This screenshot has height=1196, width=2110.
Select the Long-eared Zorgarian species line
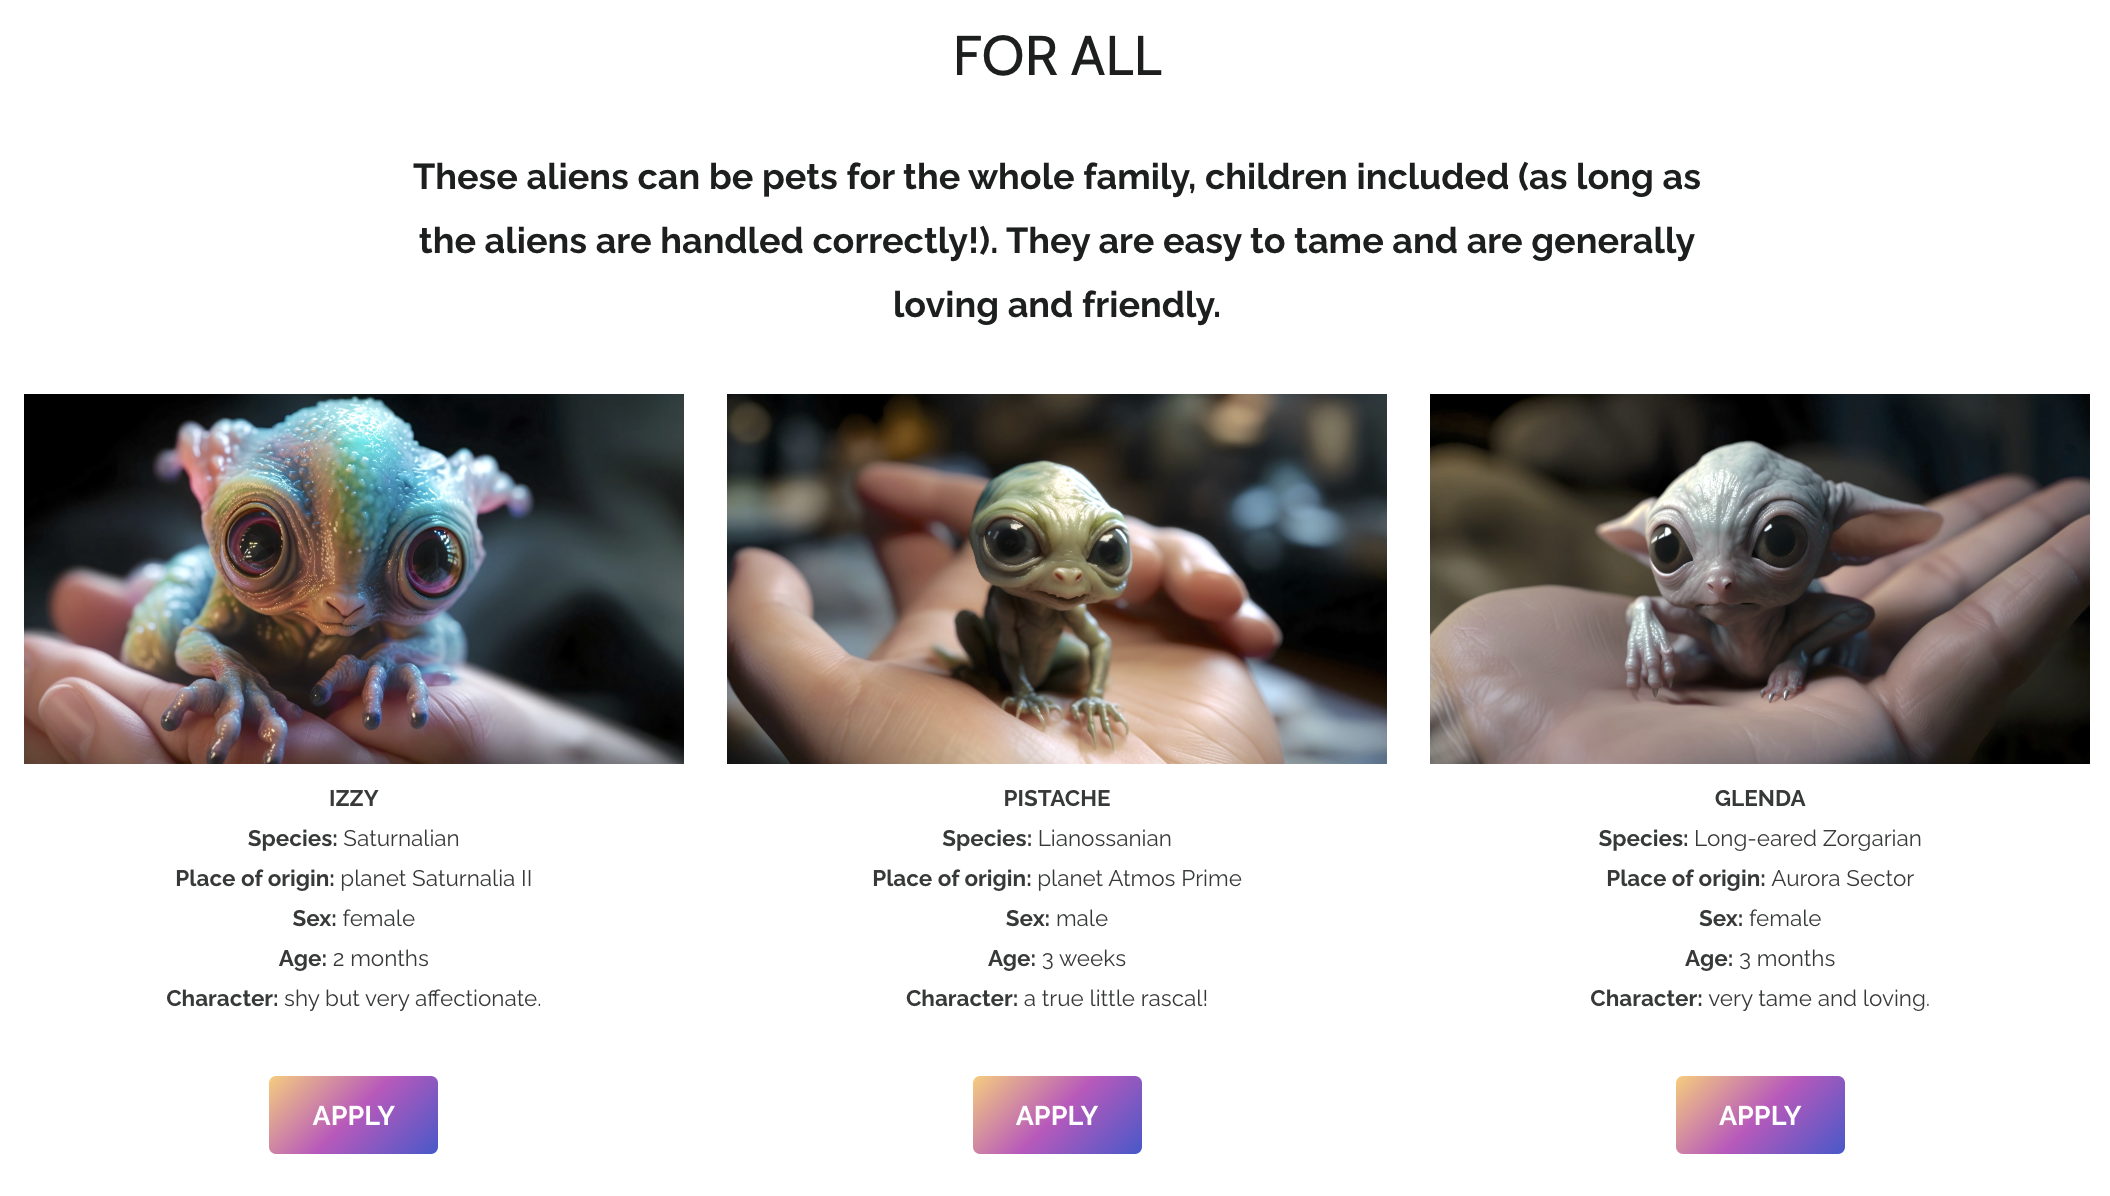pyautogui.click(x=1759, y=838)
